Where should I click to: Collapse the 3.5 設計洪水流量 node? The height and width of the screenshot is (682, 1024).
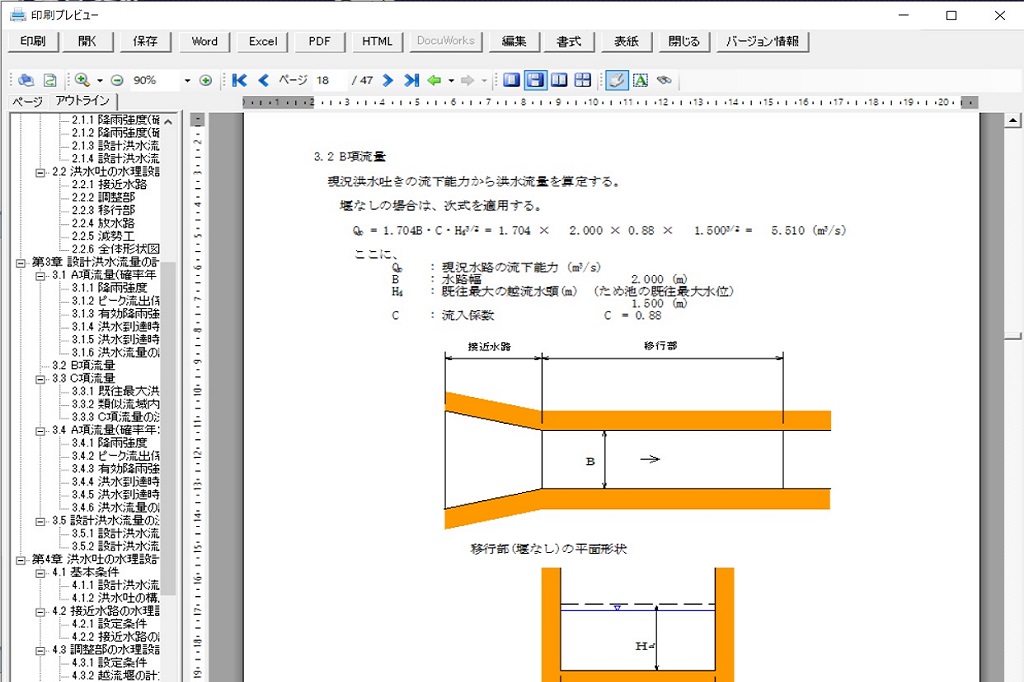pyautogui.click(x=40, y=521)
